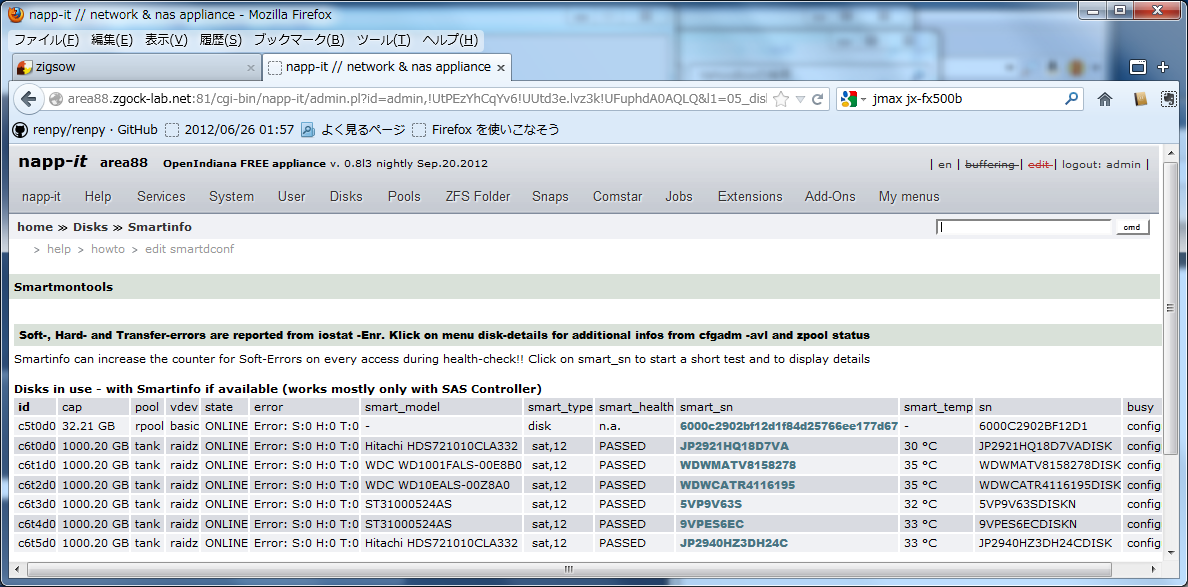This screenshot has height=587, width=1188.
Task: Reload the page with refresh icon
Action: click(818, 99)
